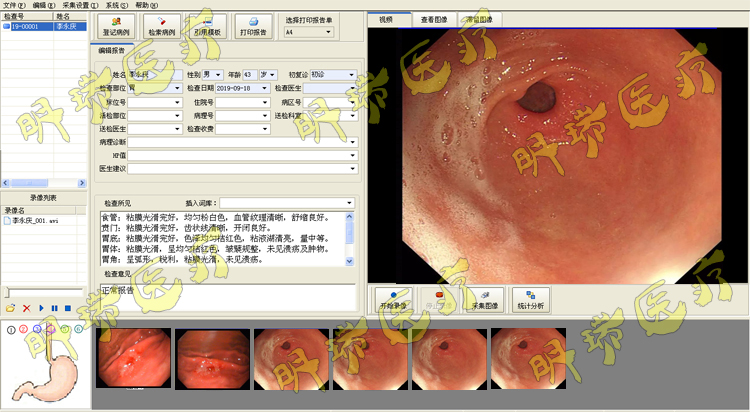The height and width of the screenshot is (412, 750).
Task: Click the 检索病例 search case toolbar button
Action: (162, 26)
